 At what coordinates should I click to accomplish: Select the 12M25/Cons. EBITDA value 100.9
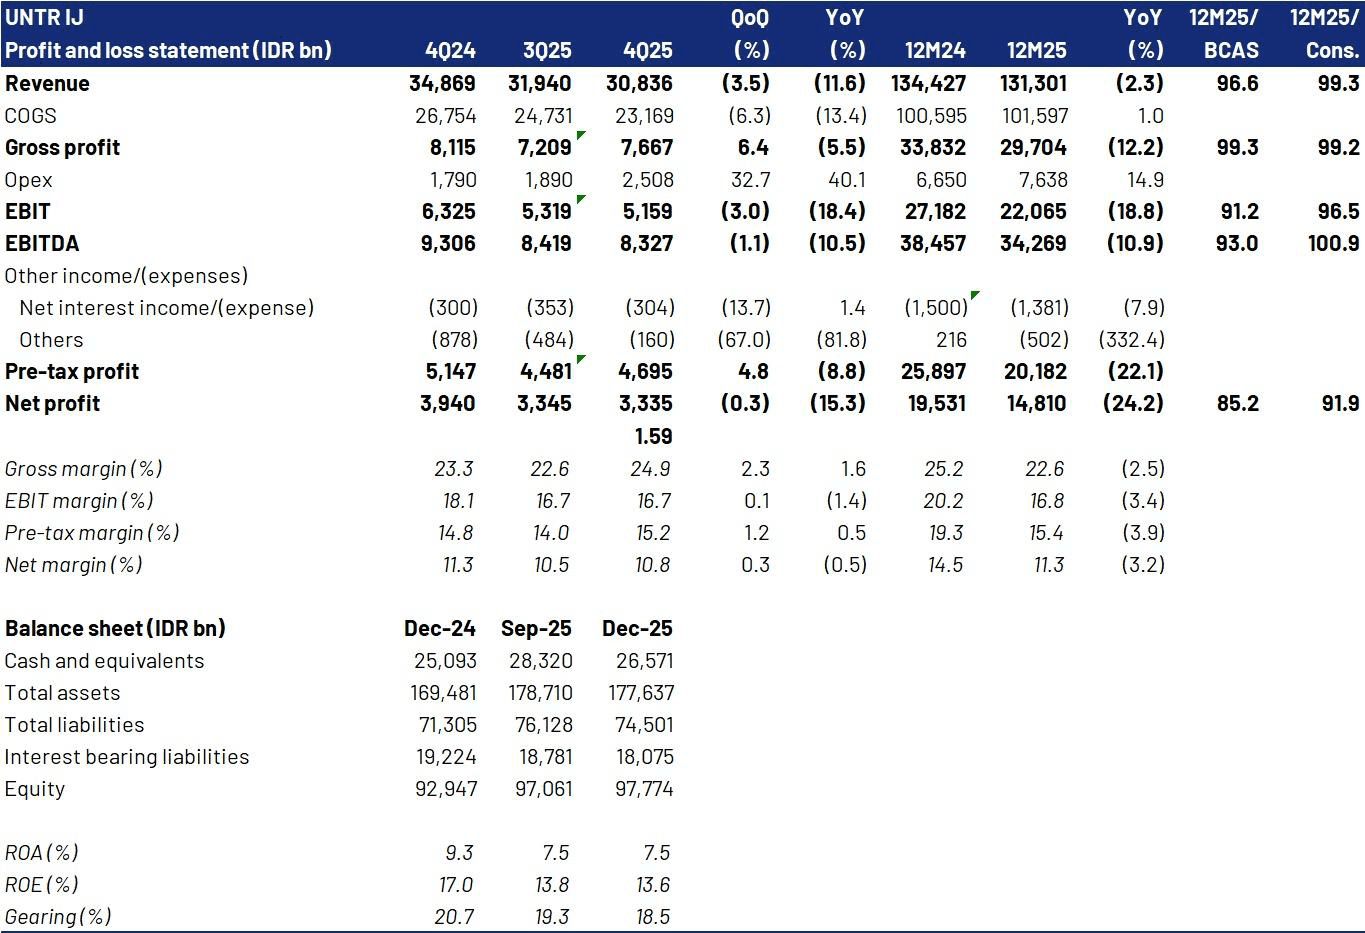pyautogui.click(x=1333, y=244)
